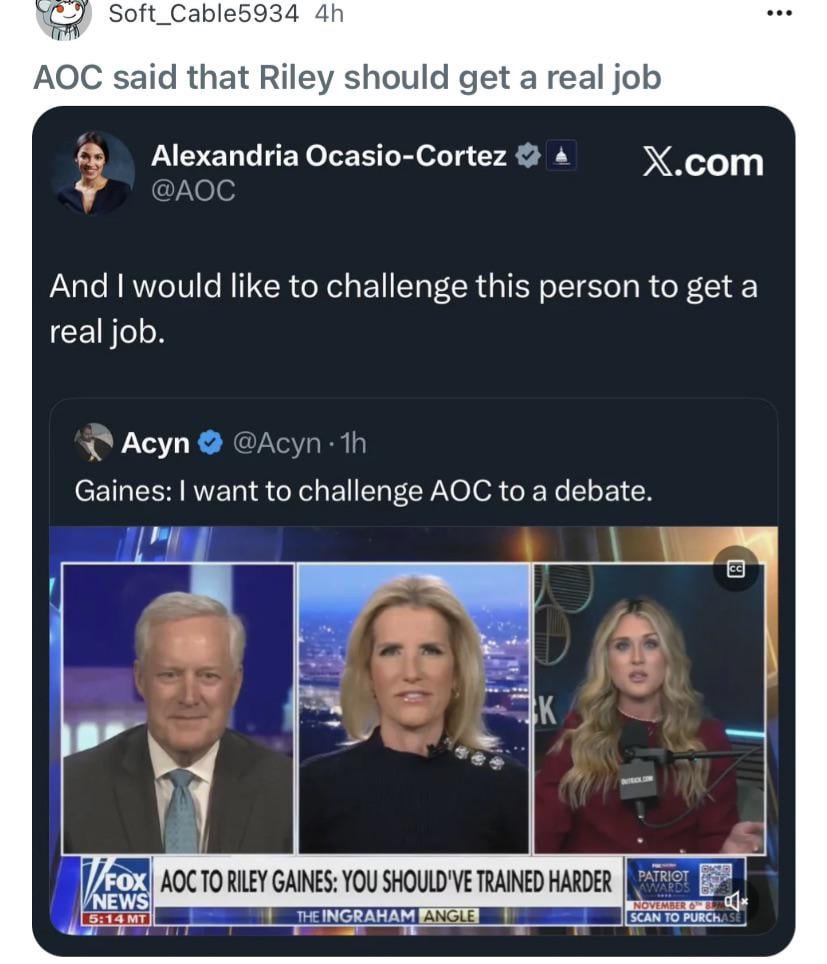This screenshot has height=964, width=827.
Task: Open the Acyn profile avatar
Action: coord(93,442)
